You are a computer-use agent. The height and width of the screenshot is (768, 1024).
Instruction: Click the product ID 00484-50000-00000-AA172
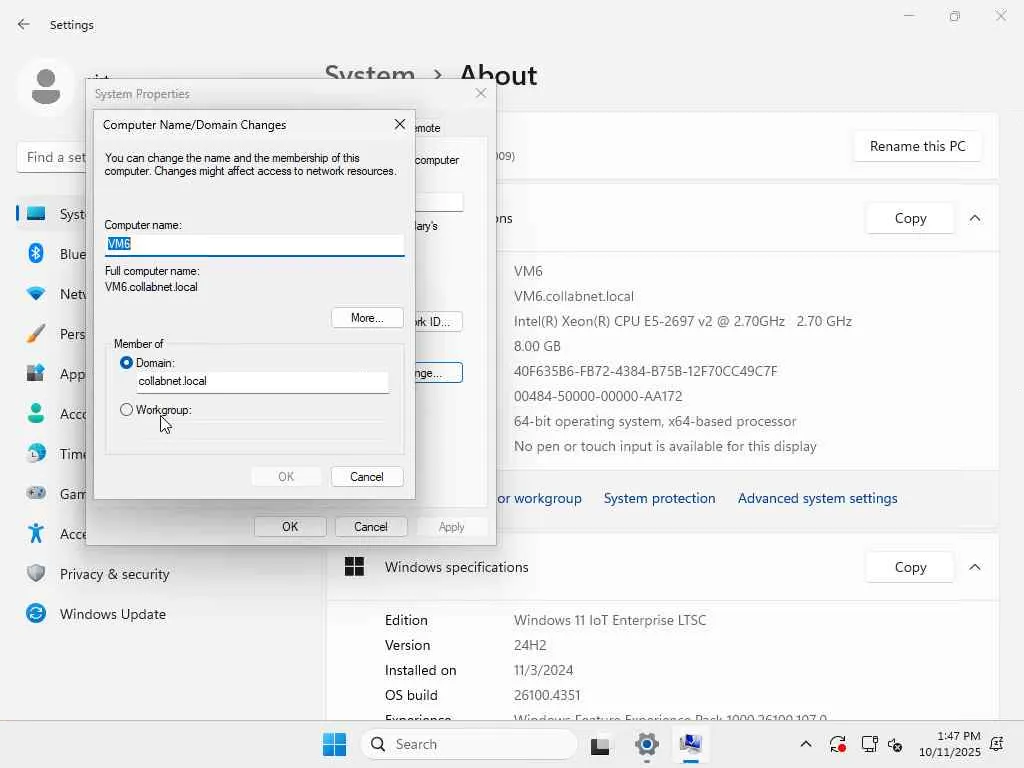coord(598,396)
